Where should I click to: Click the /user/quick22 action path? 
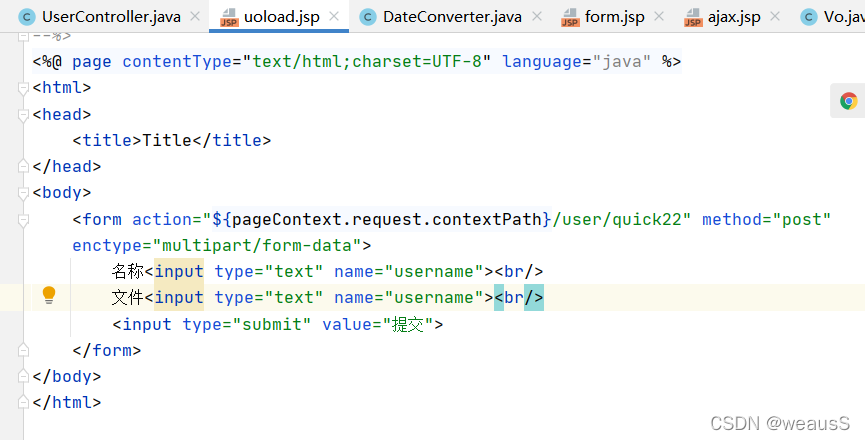[617, 219]
